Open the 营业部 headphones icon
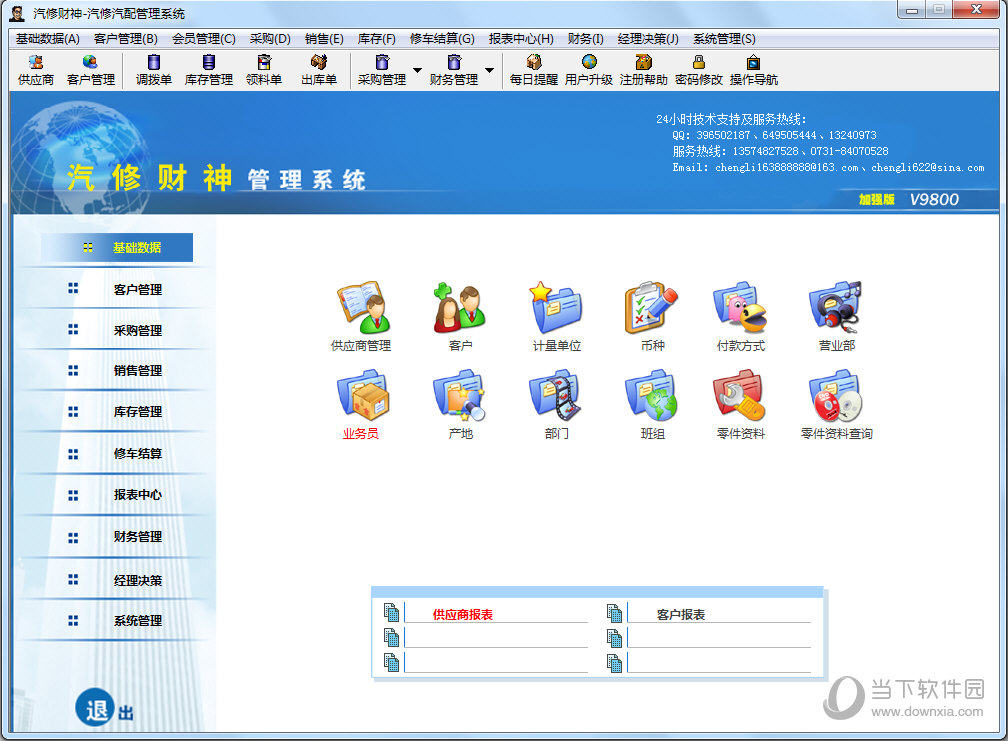 (x=836, y=307)
